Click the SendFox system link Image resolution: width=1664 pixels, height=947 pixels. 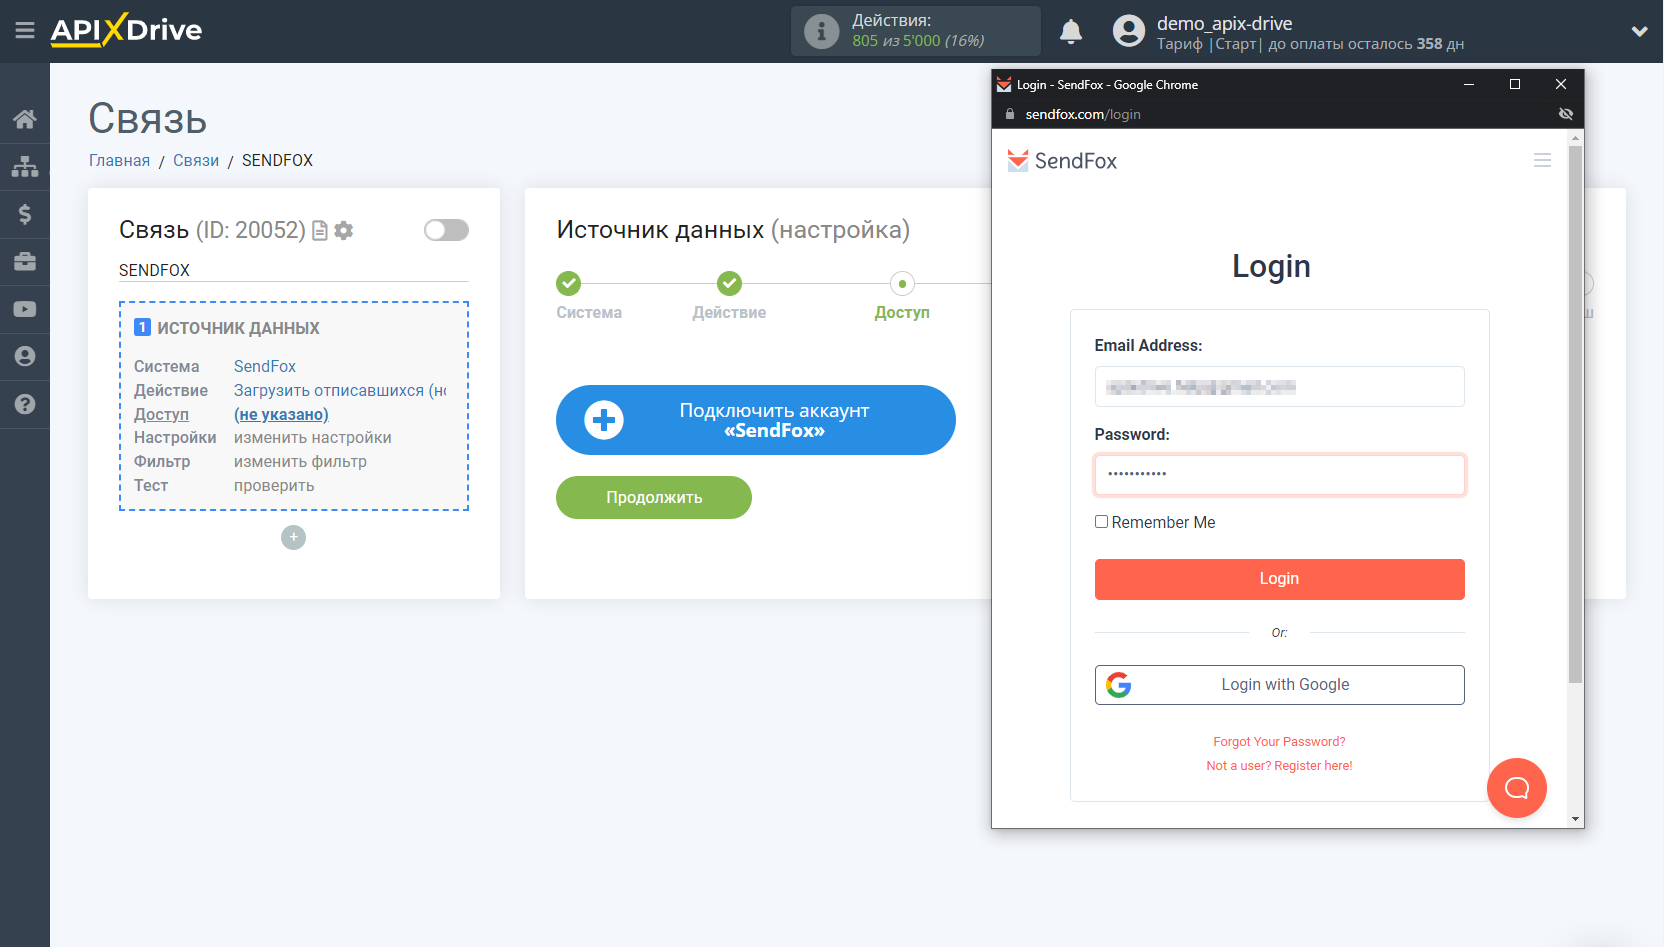[265, 367]
